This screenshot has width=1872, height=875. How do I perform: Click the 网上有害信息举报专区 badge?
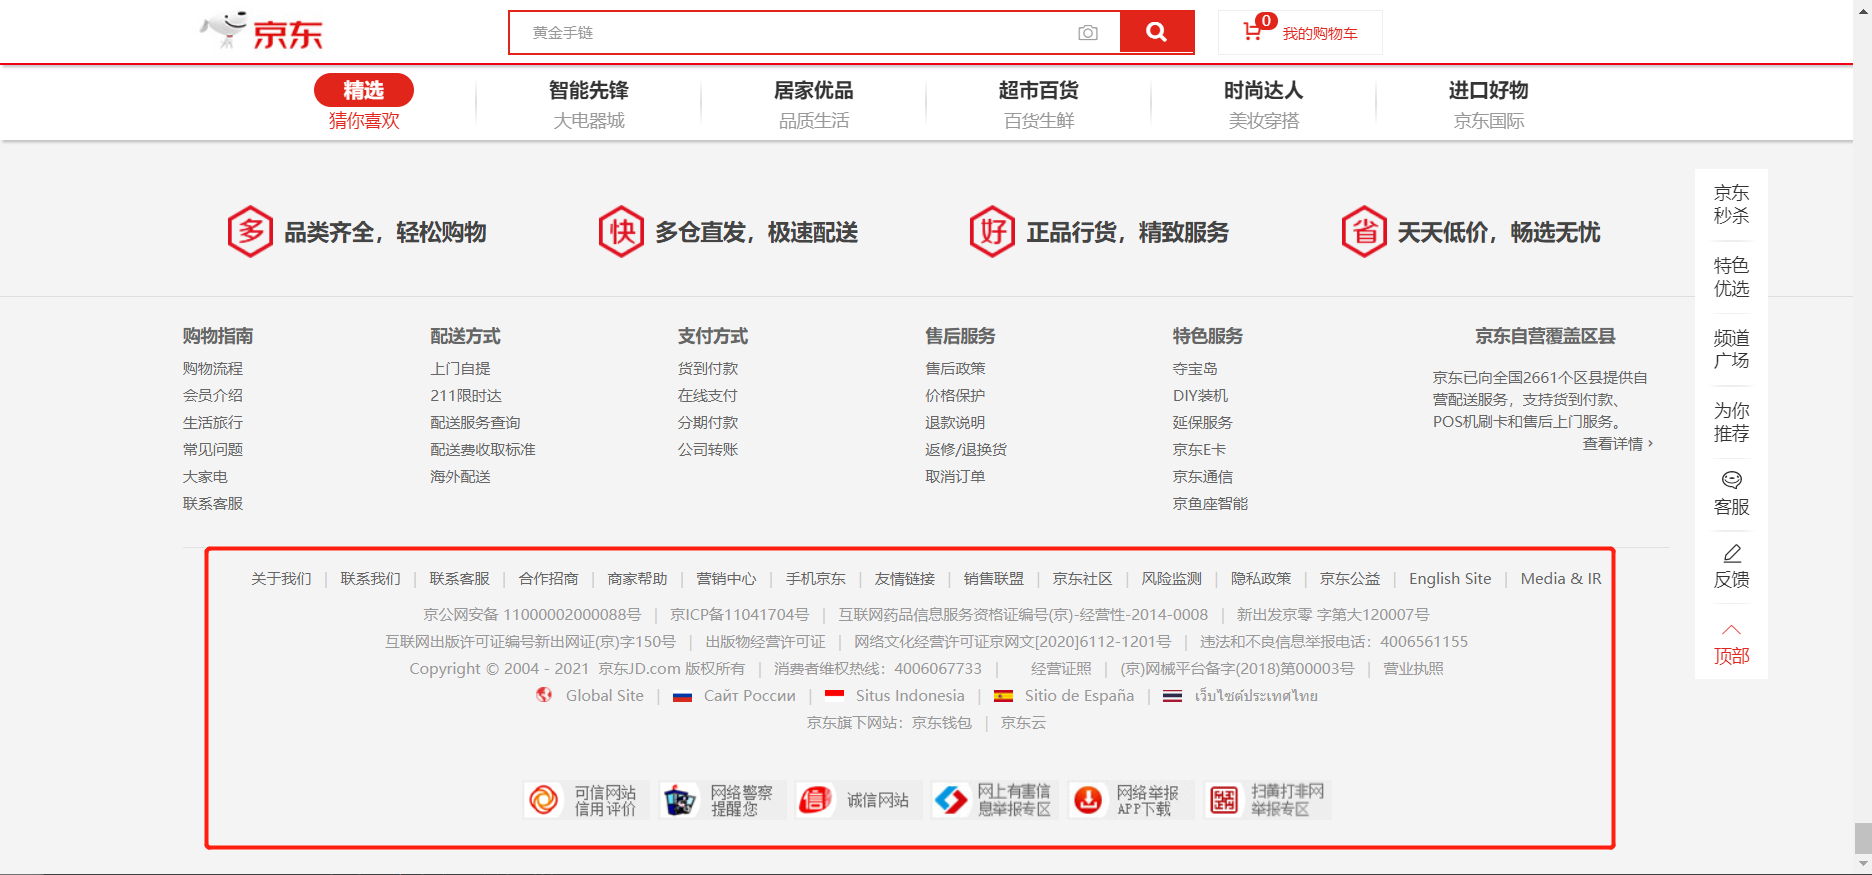pyautogui.click(x=994, y=800)
